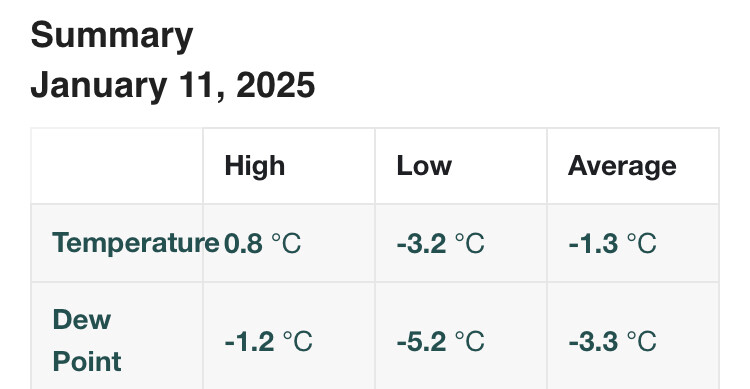The width and height of the screenshot is (750, 389).
Task: Click the °C unit beside -1.2
Action: click(x=298, y=342)
